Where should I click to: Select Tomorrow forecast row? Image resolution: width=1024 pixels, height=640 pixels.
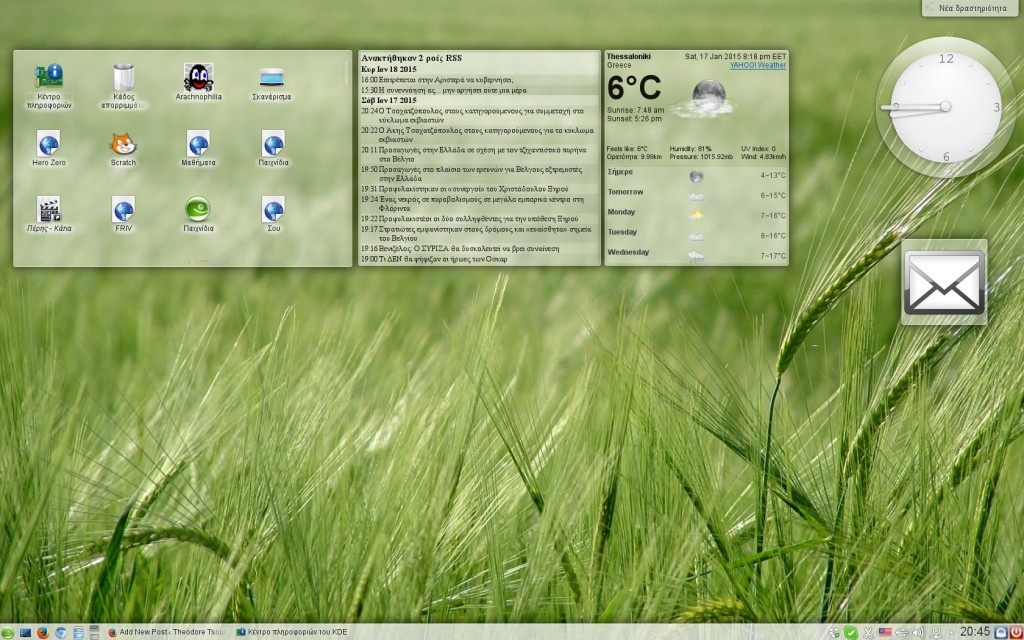click(x=697, y=195)
